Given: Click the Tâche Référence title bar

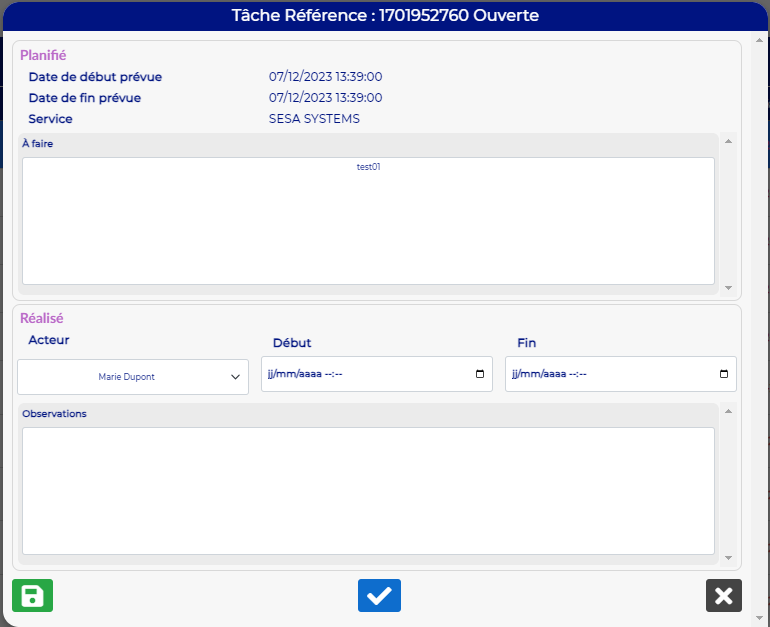Looking at the screenshot, I should tap(385, 15).
